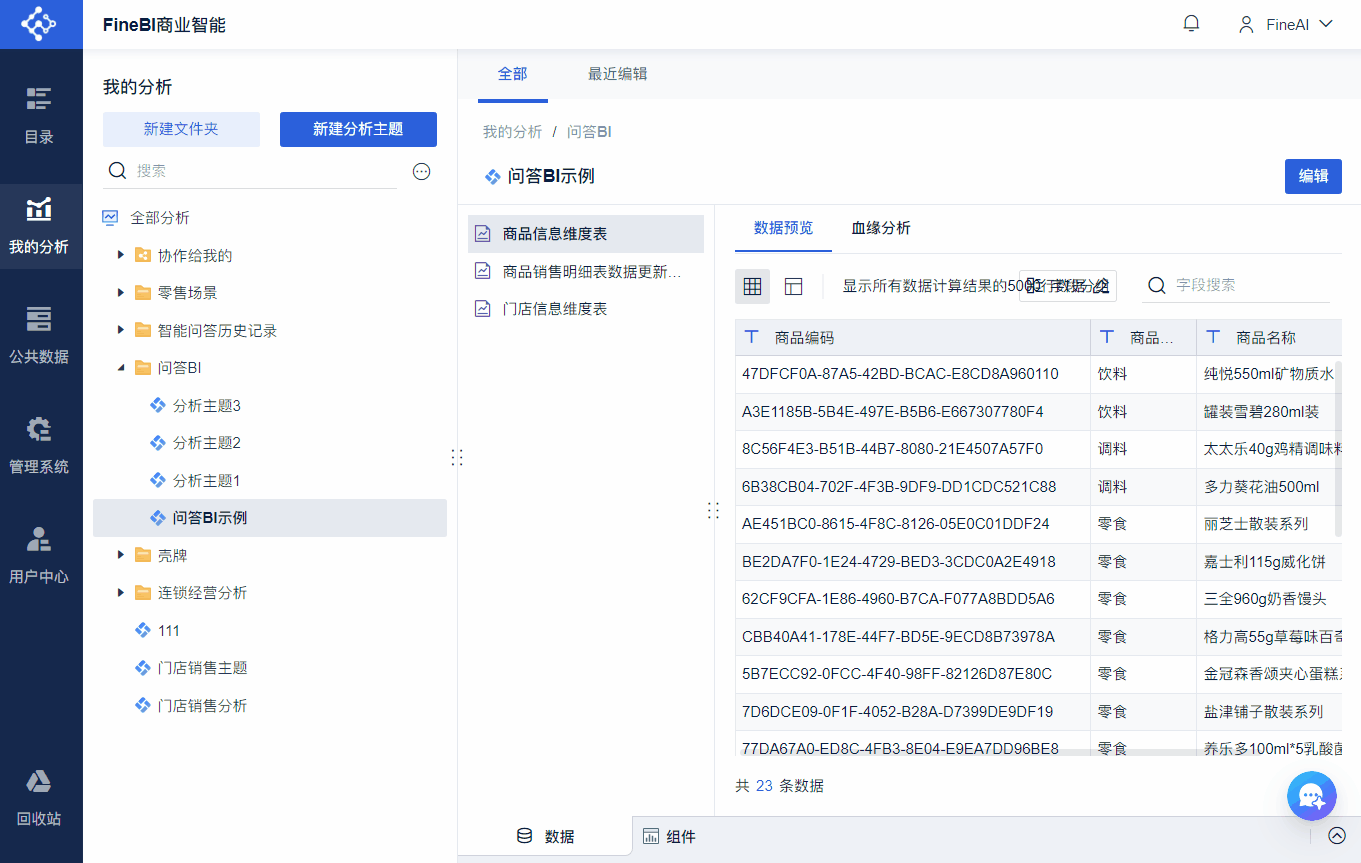Click cell 嘉士利115g威化饼
The image size is (1361, 863).
(1269, 562)
